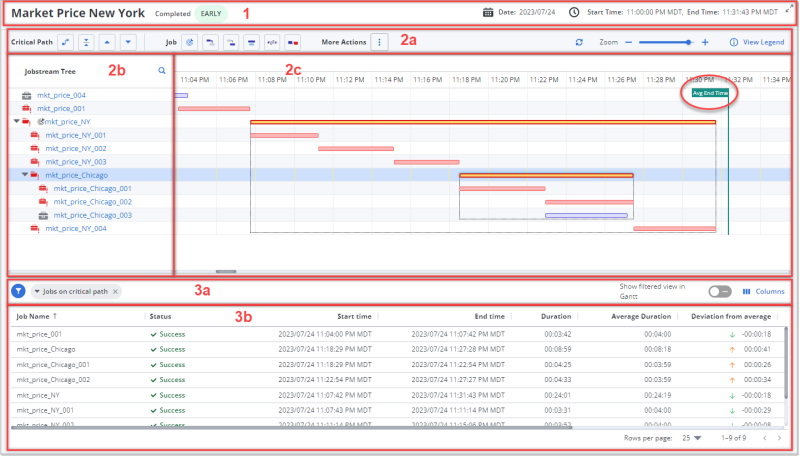Remove the Jobs on critical path filter
This screenshot has height=457, width=800.
(x=115, y=291)
